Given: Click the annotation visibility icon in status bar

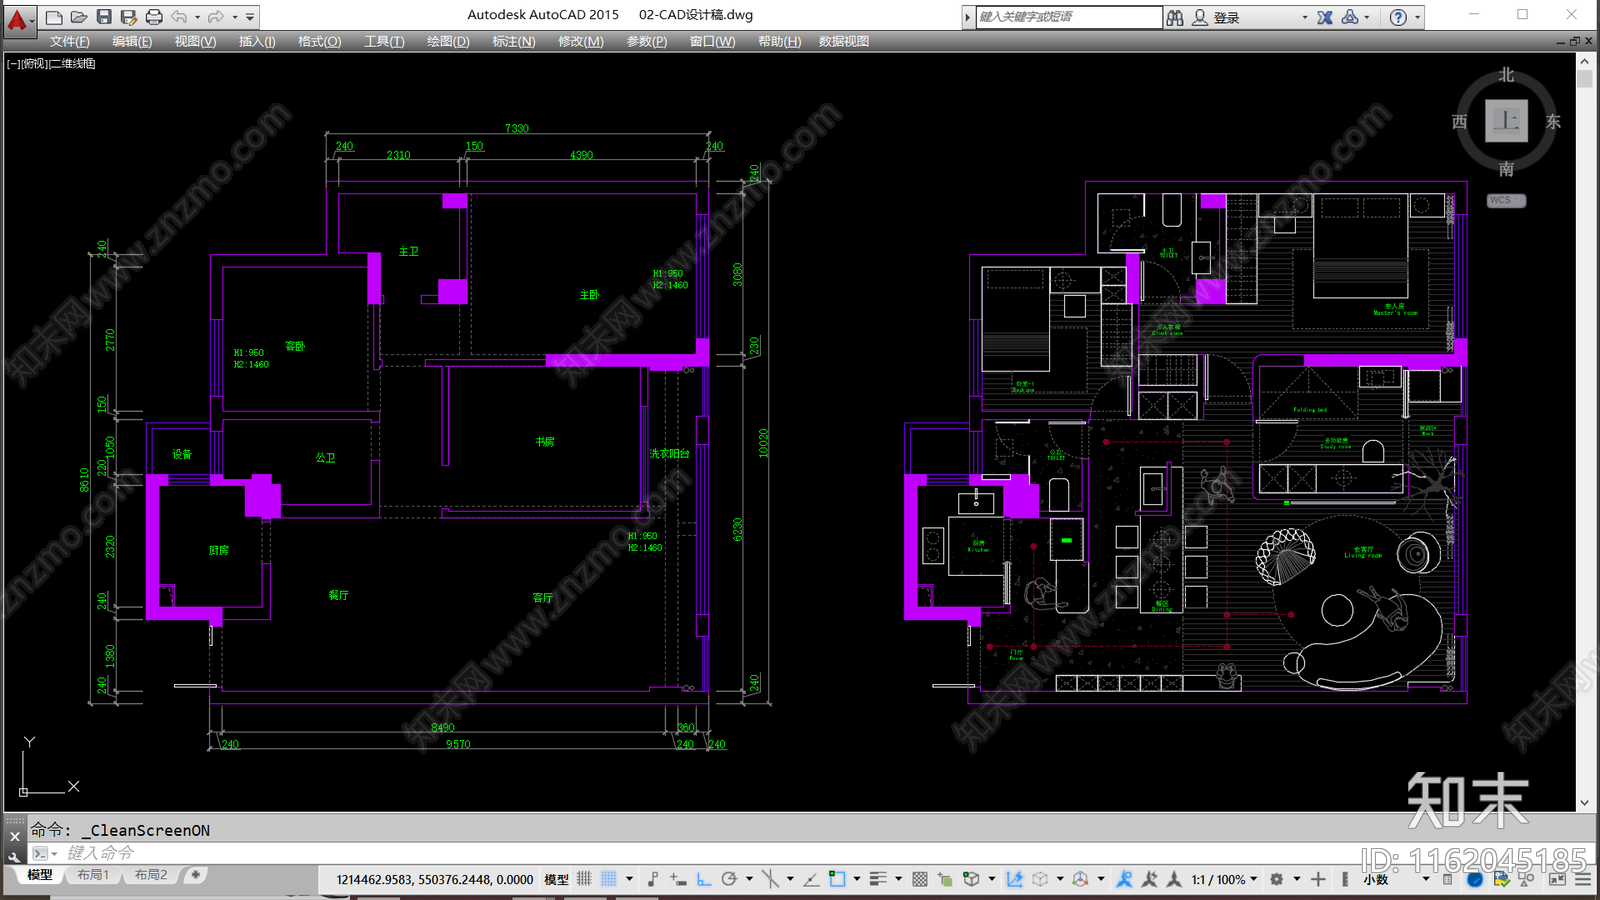Looking at the screenshot, I should point(1124,879).
